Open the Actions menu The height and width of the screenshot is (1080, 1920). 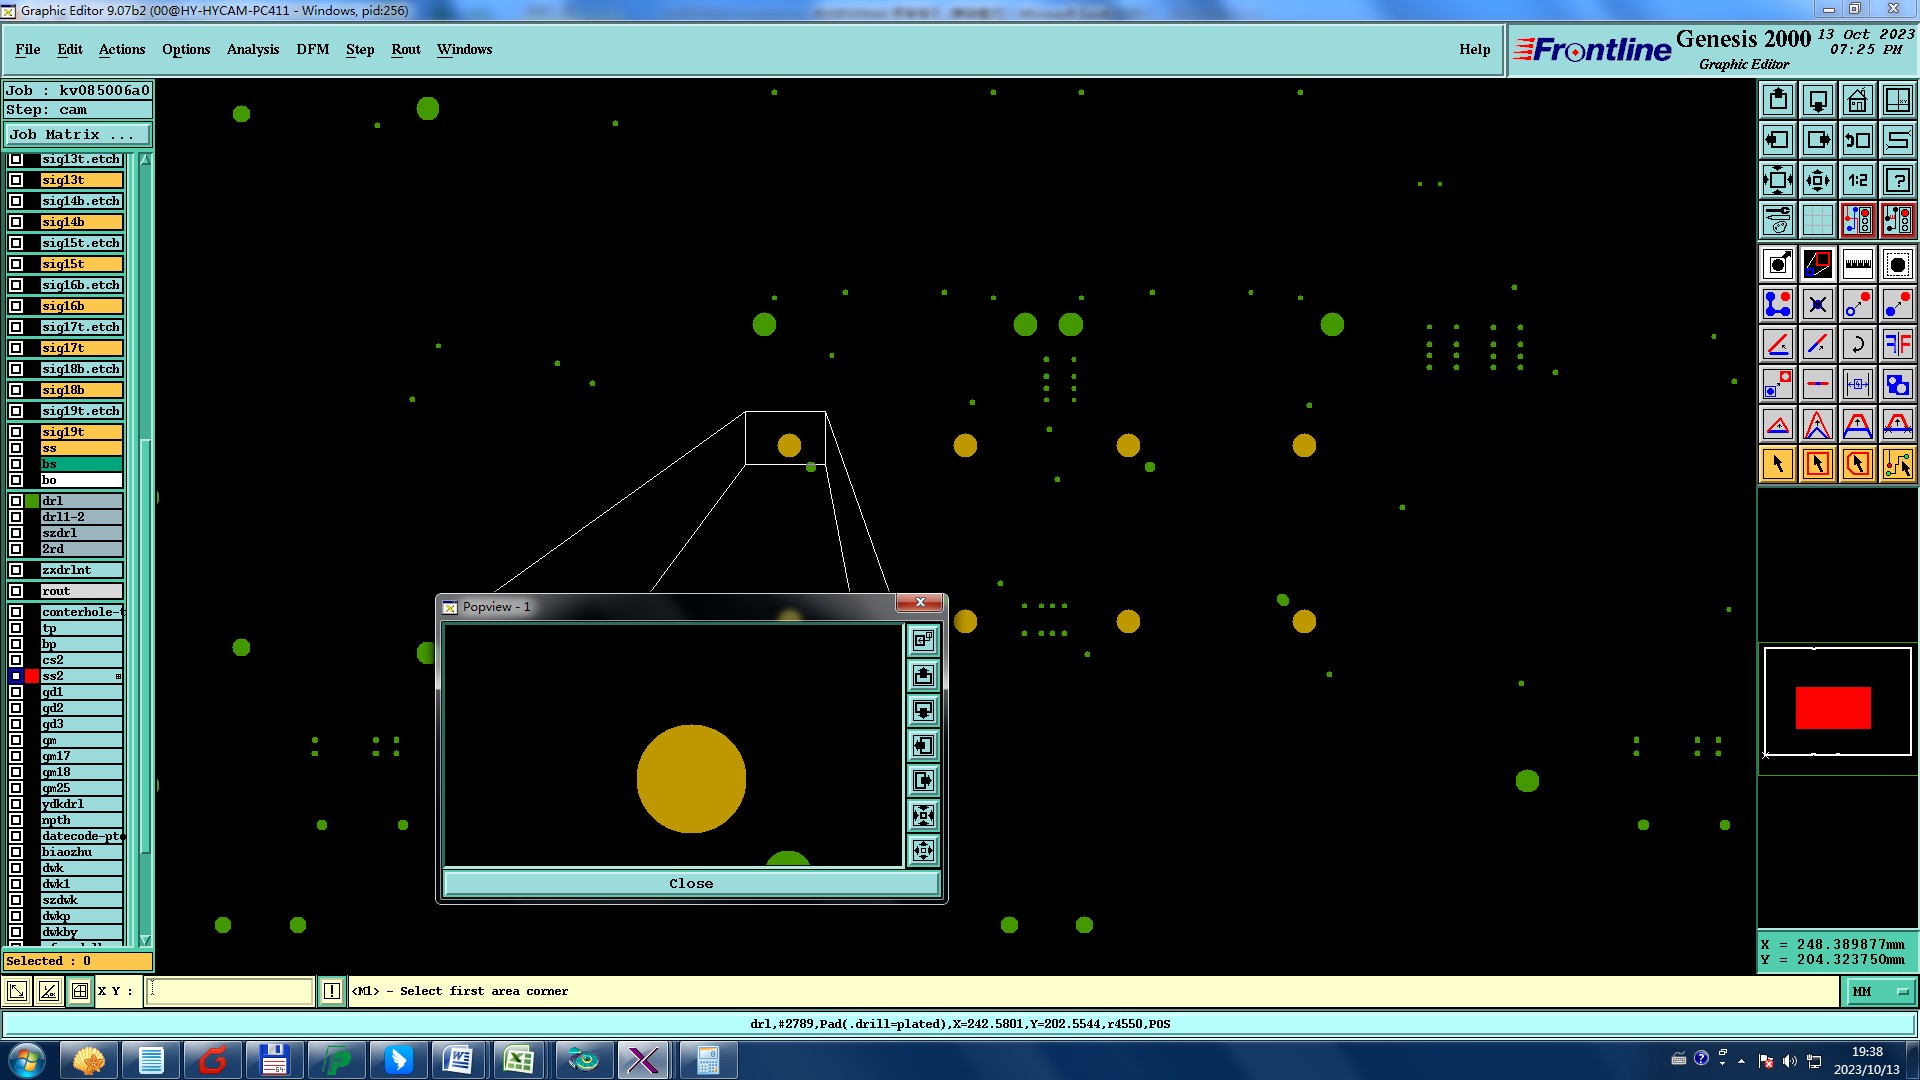[122, 49]
